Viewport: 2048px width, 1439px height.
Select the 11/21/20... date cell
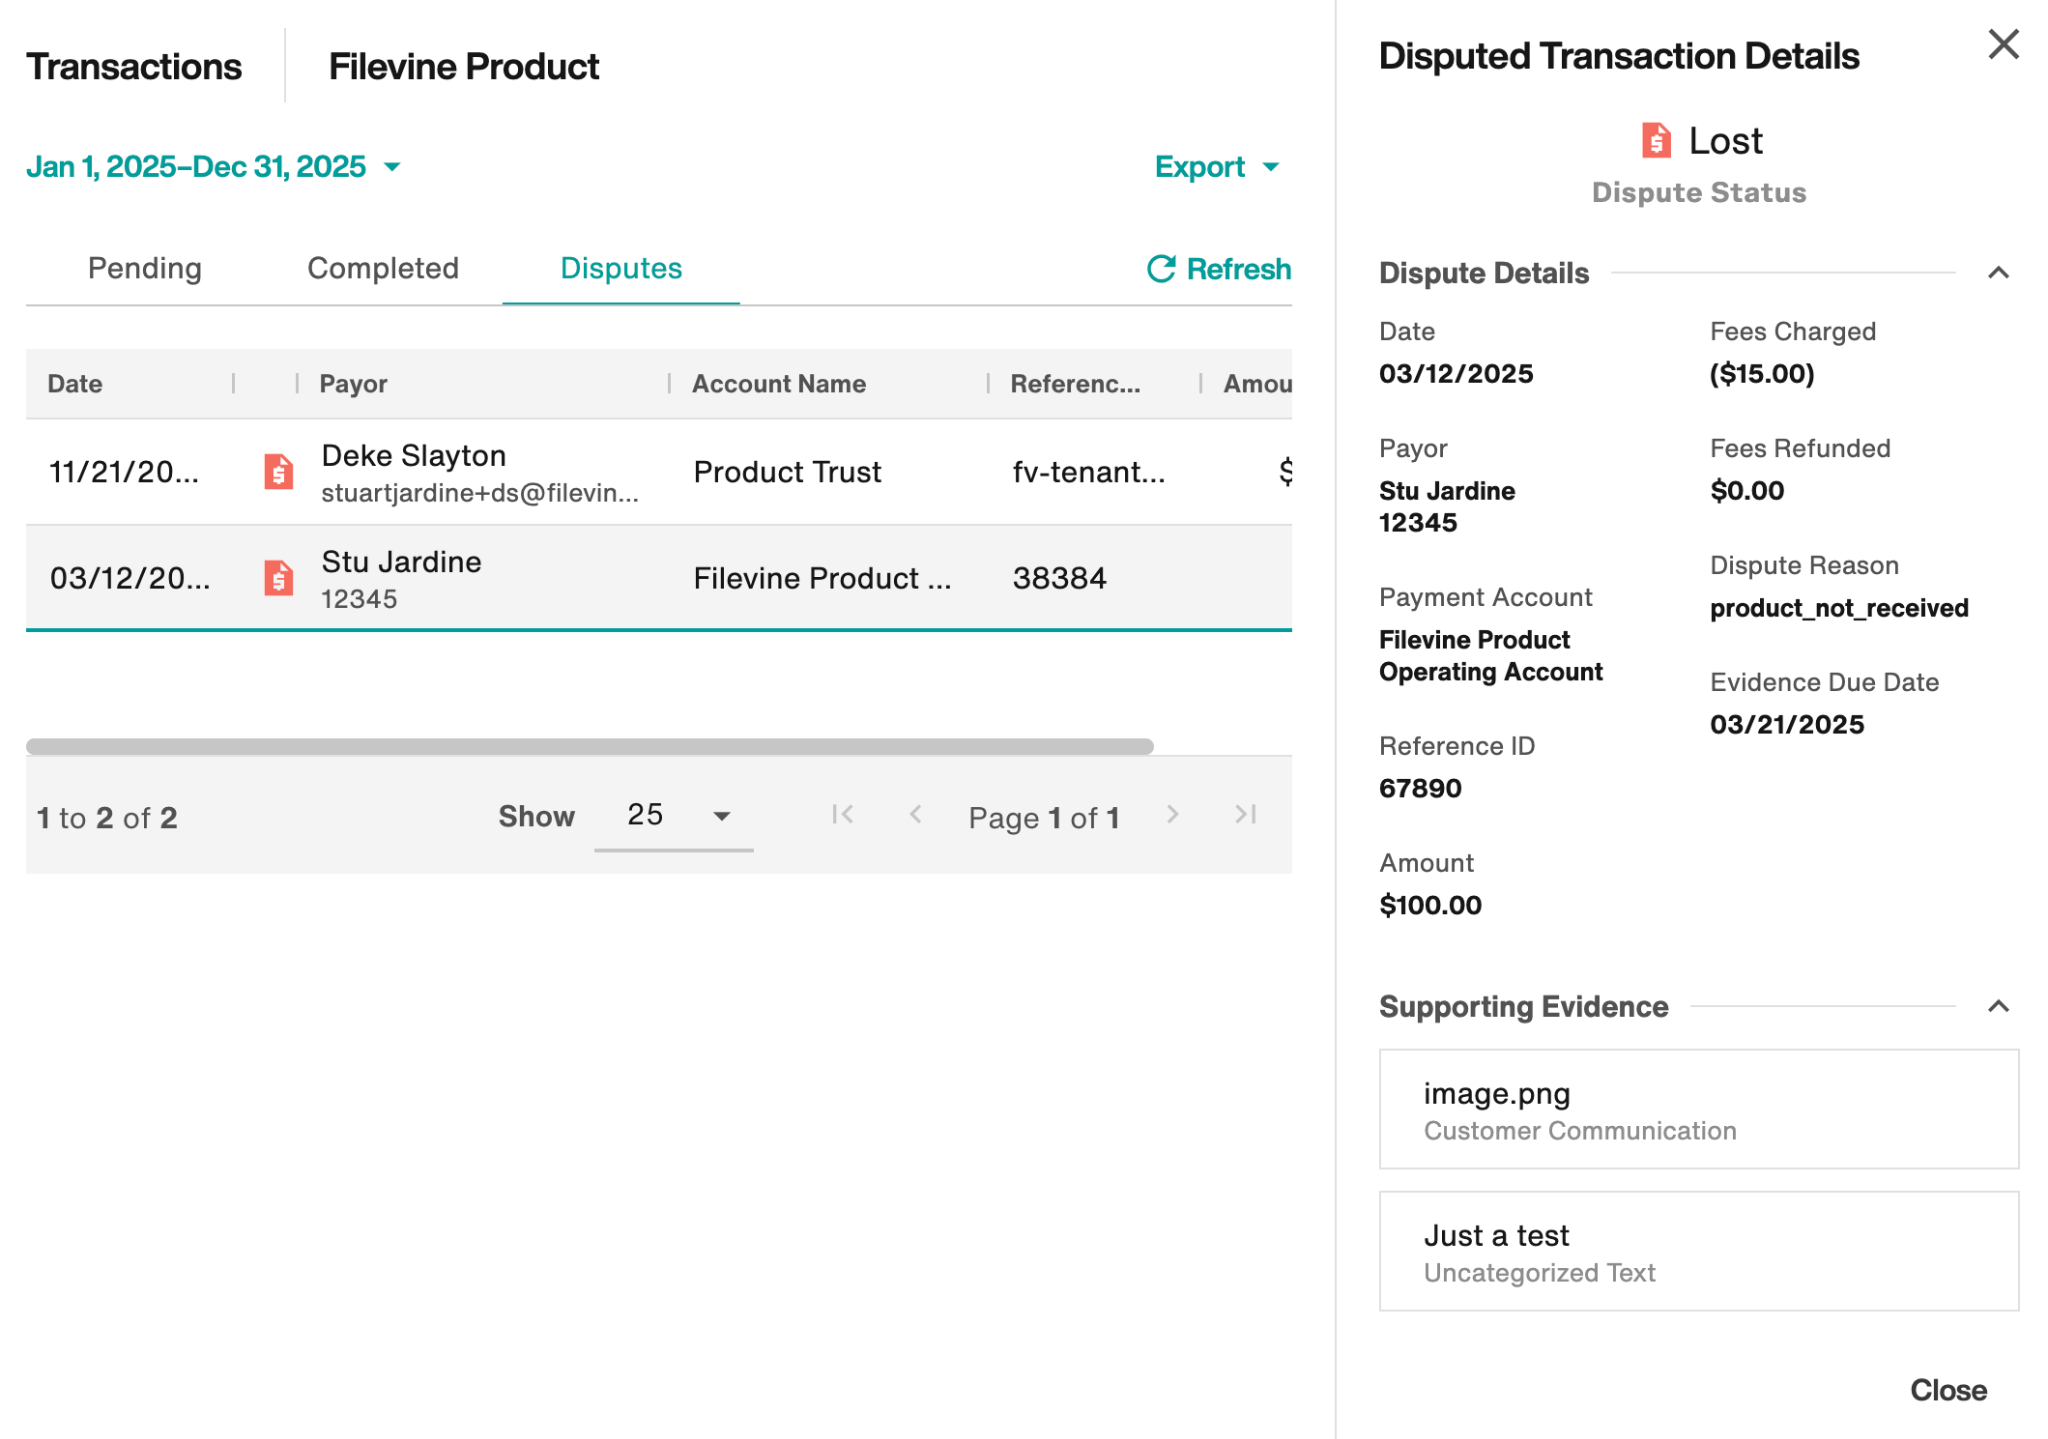pyautogui.click(x=124, y=472)
